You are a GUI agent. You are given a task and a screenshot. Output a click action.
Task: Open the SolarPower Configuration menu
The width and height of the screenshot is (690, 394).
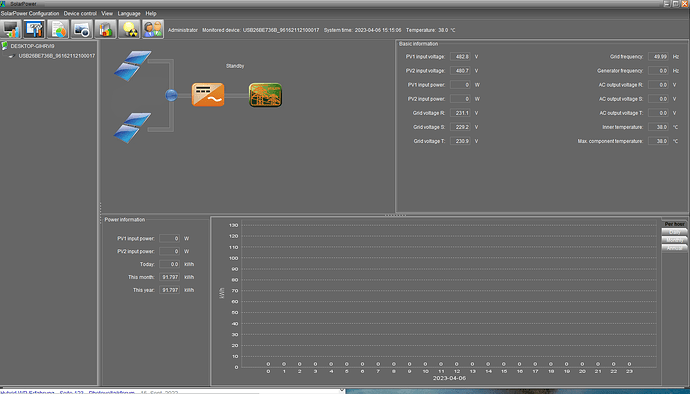pos(30,14)
